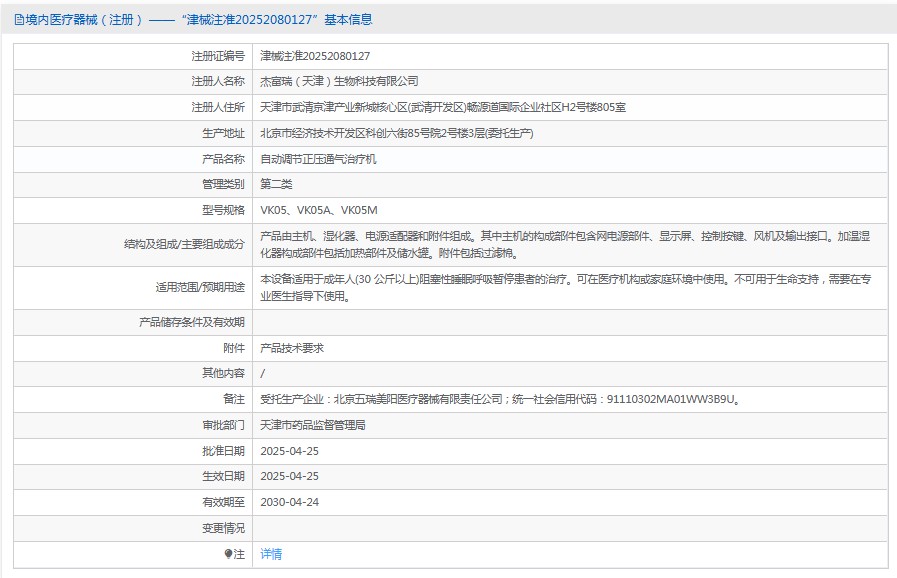
Task: Select the registrant address starting with 天津市武清京津产业新城
Action: click(443, 107)
